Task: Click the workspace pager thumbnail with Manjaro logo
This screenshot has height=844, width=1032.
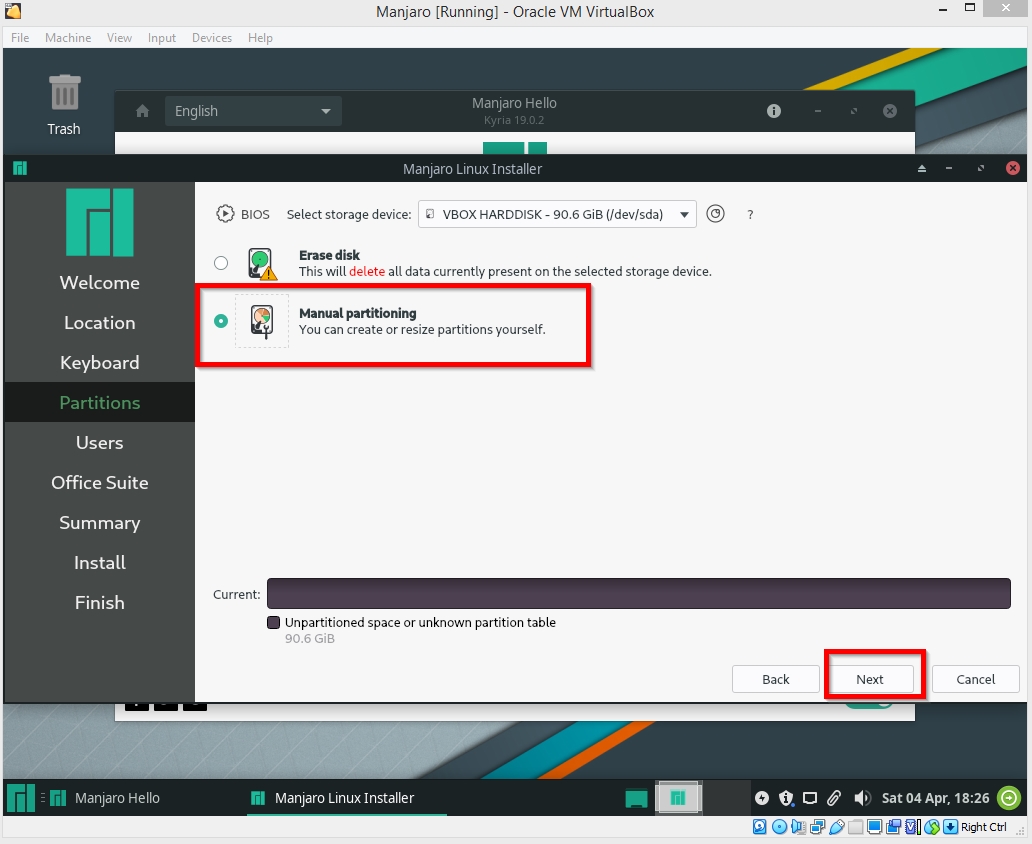Action: [678, 798]
